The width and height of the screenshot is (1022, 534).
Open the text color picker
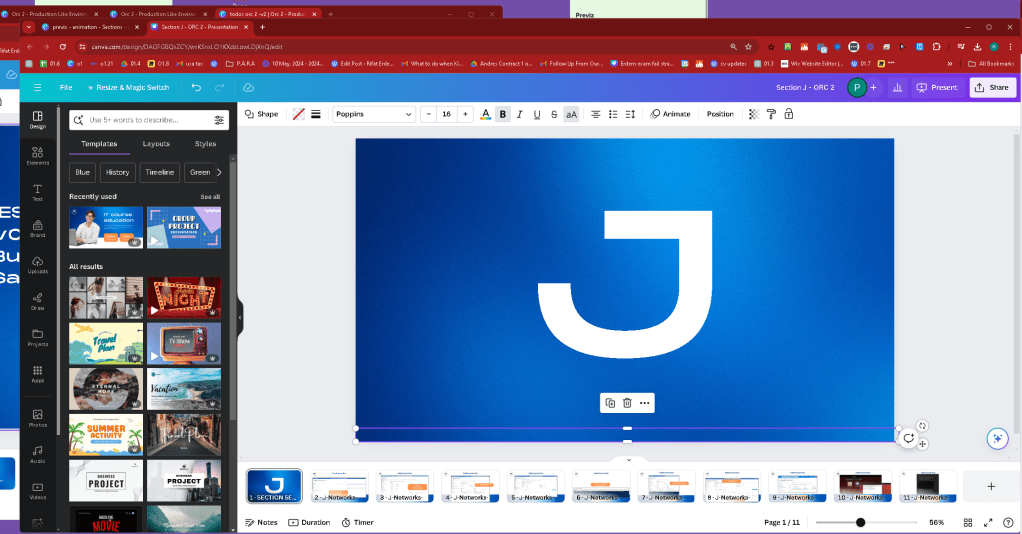pyautogui.click(x=486, y=114)
